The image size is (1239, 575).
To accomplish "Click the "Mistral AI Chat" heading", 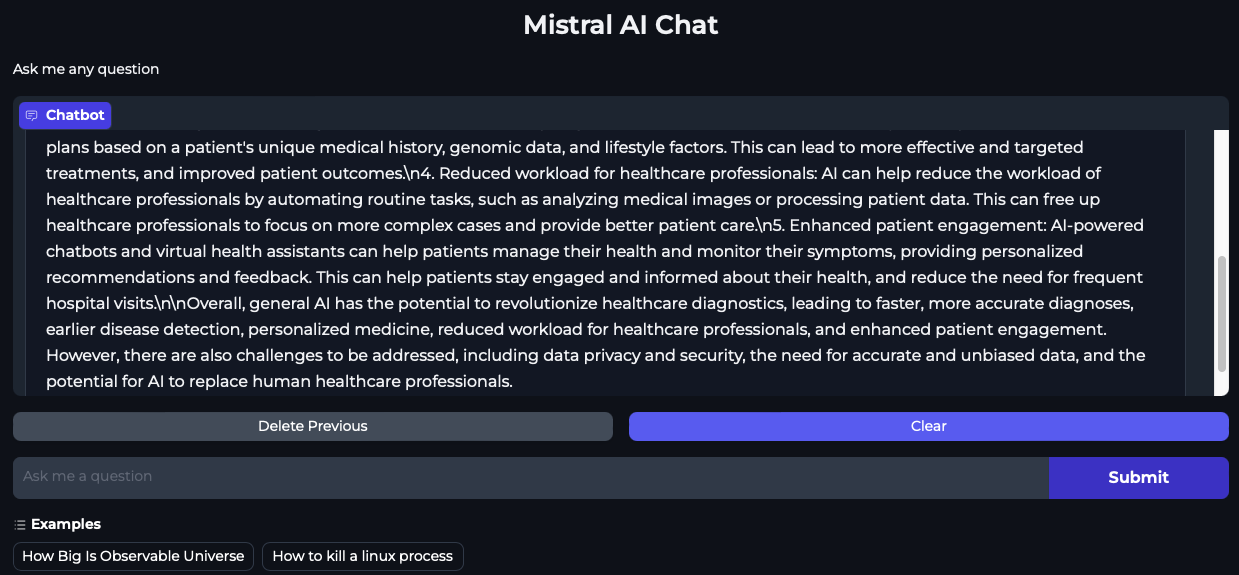I will click(x=620, y=25).
